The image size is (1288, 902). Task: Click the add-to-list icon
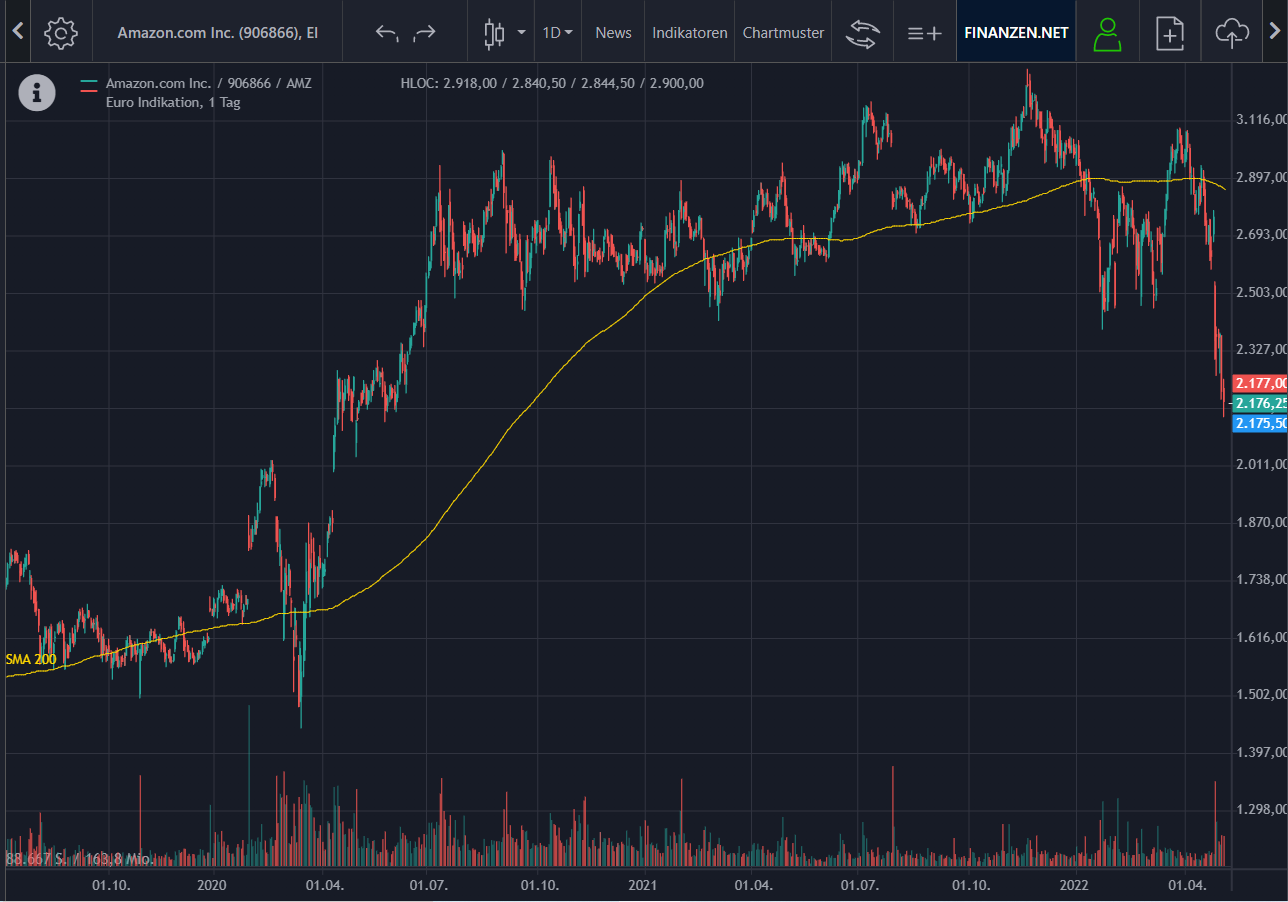[924, 33]
